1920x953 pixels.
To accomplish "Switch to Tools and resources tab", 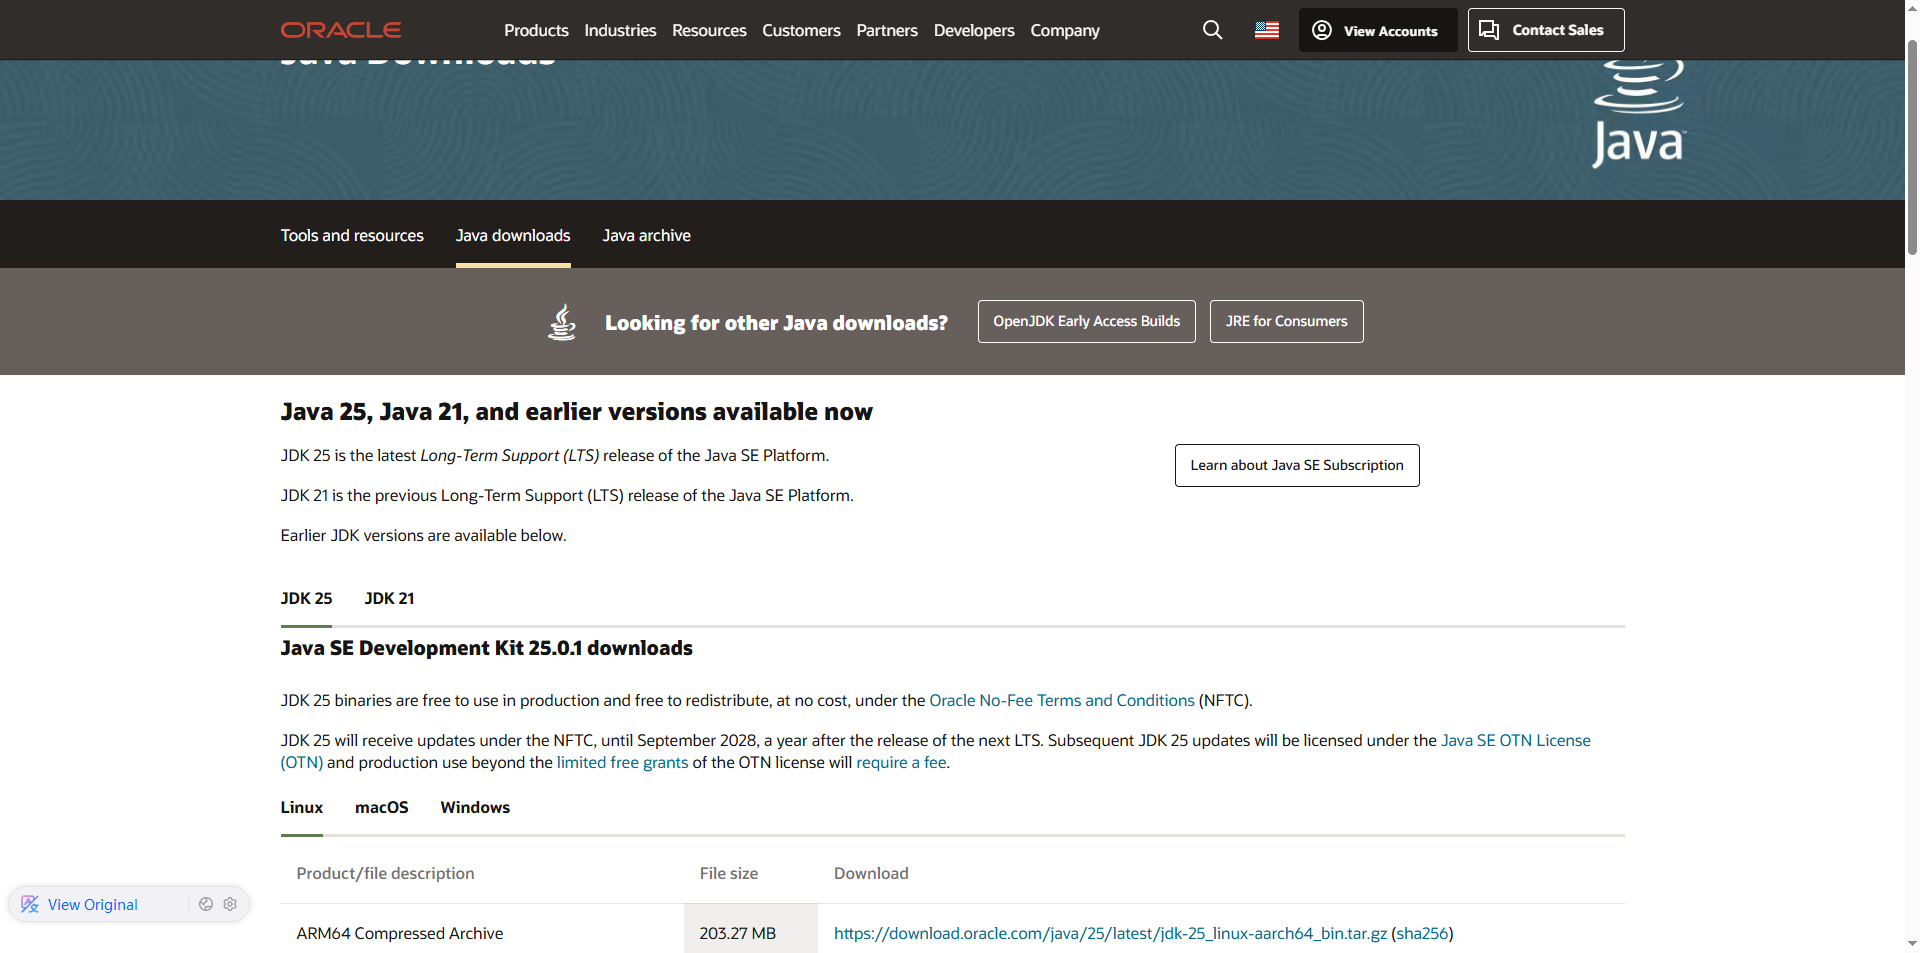I will click(352, 235).
